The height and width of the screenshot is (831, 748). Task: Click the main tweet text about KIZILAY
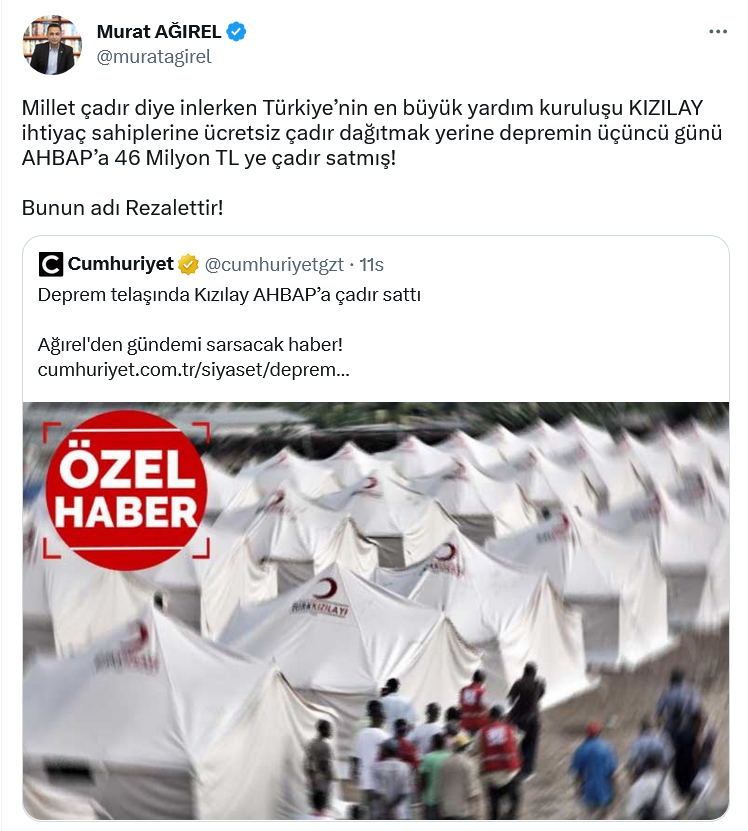(x=372, y=132)
